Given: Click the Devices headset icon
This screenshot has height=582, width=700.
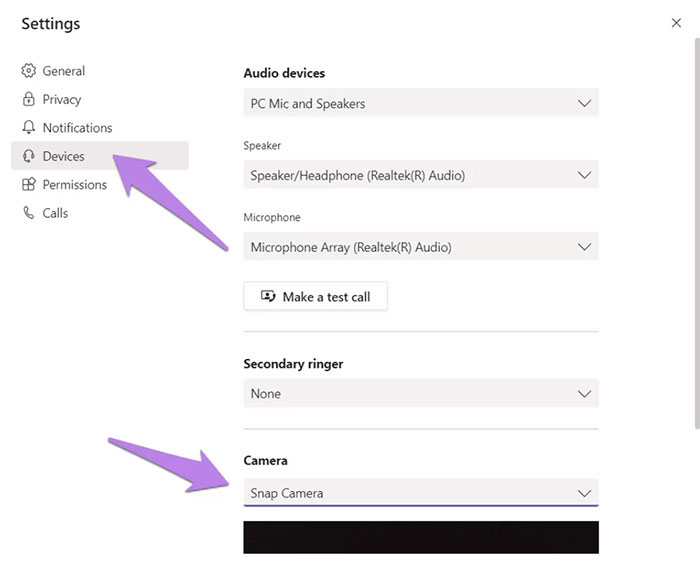Looking at the screenshot, I should pyautogui.click(x=29, y=156).
